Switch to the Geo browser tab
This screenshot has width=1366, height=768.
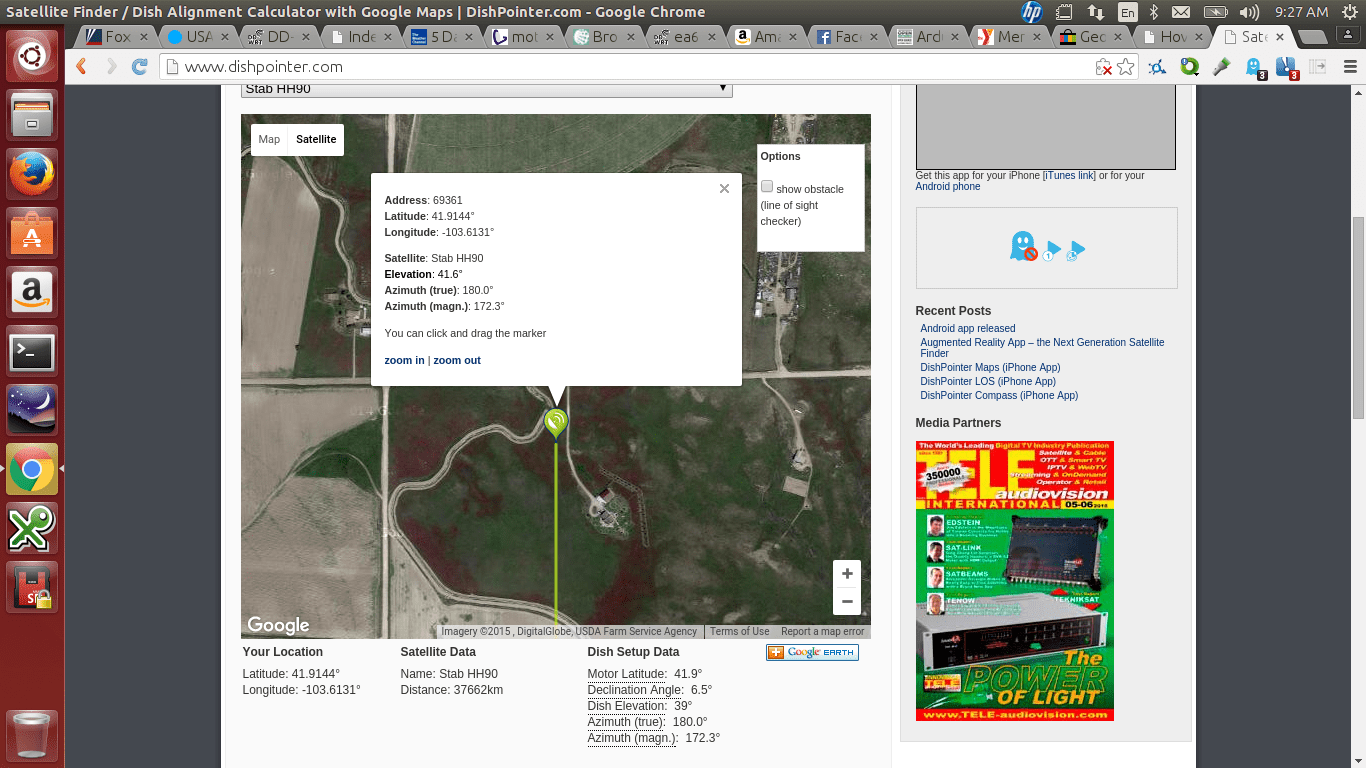click(1091, 37)
